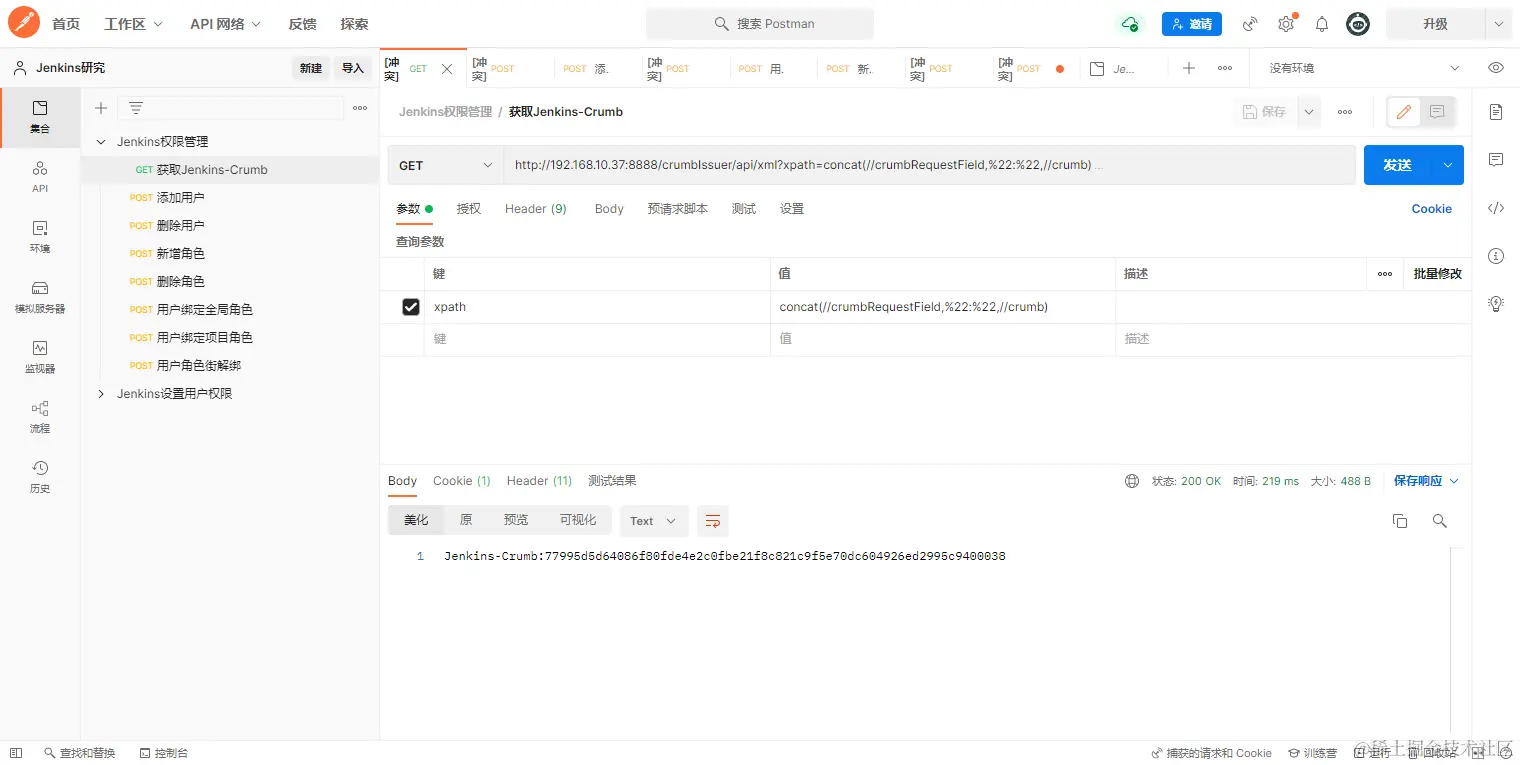Open 控制台 console in the status bar
Image resolution: width=1520 pixels, height=765 pixels.
tap(164, 753)
